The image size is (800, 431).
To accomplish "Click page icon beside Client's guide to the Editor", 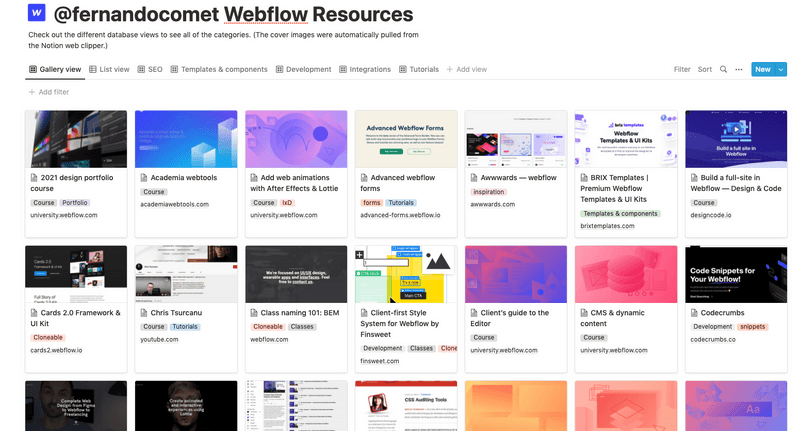I will [474, 313].
